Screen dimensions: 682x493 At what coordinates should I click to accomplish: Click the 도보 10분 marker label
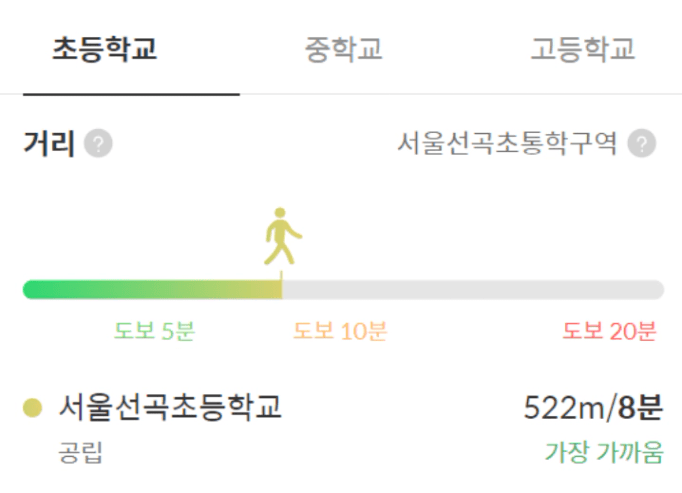point(340,332)
